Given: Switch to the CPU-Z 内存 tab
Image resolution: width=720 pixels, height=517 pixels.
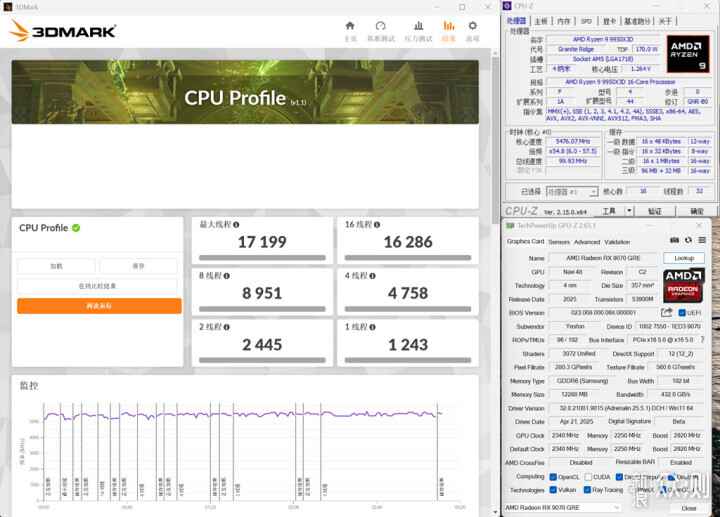Looking at the screenshot, I should click(x=563, y=21).
